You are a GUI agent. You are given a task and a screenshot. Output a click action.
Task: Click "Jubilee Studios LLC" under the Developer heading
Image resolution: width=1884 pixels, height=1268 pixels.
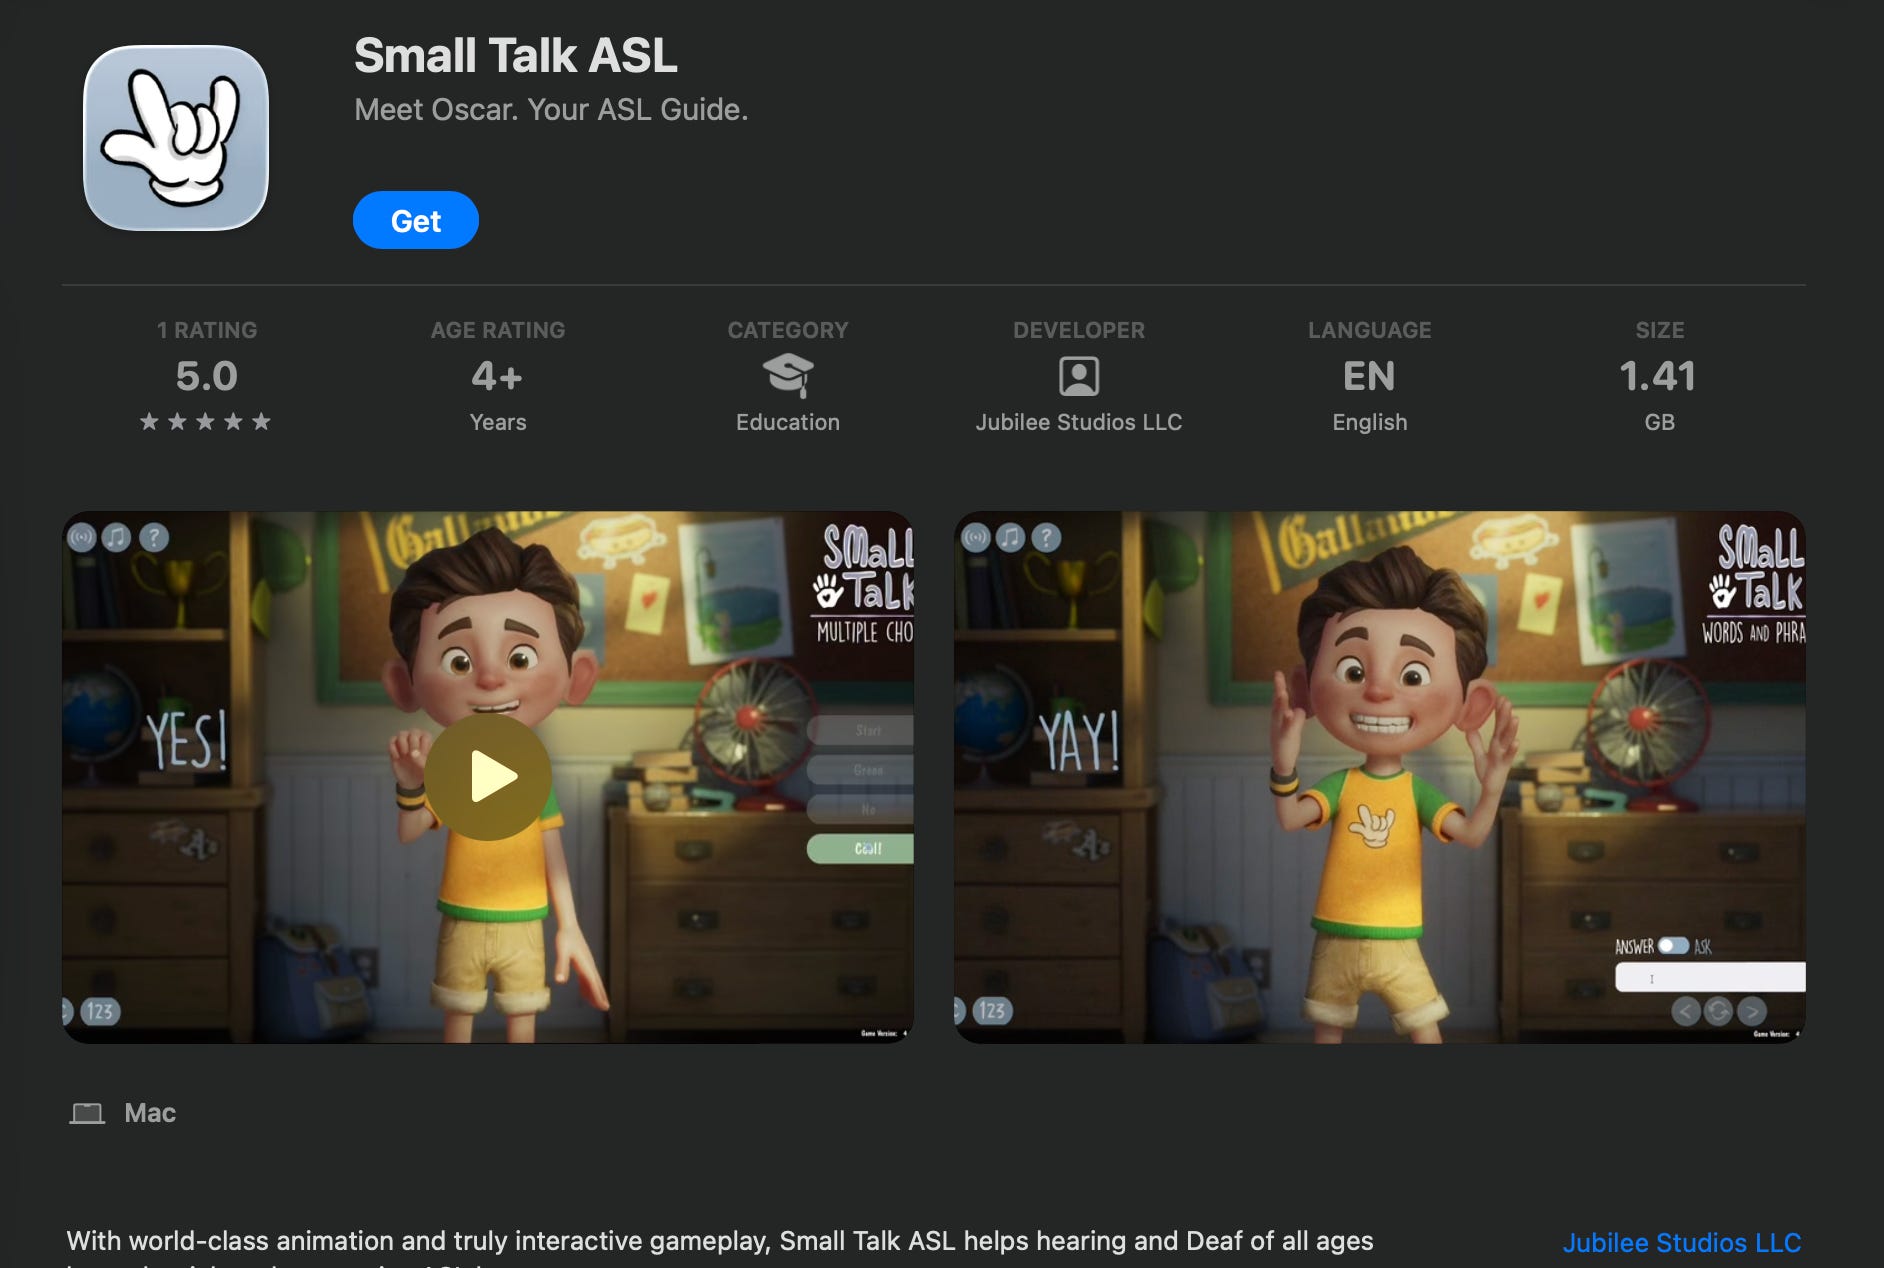click(1079, 422)
